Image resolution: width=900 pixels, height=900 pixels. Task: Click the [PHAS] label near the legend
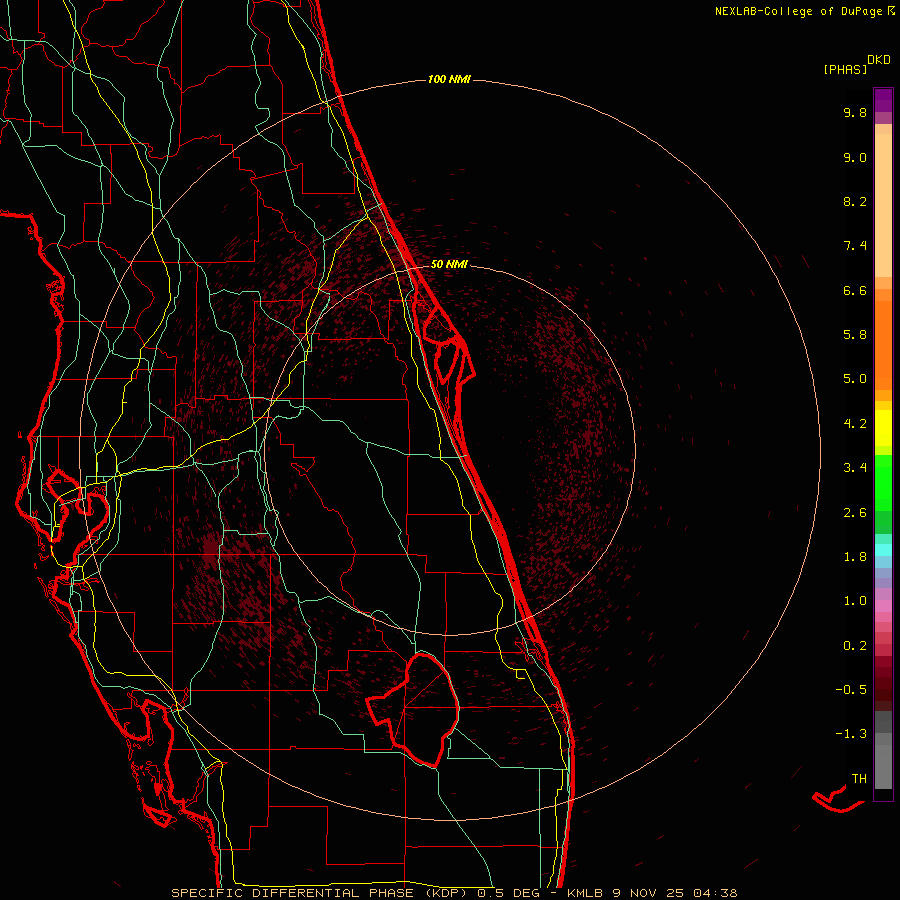pos(845,69)
